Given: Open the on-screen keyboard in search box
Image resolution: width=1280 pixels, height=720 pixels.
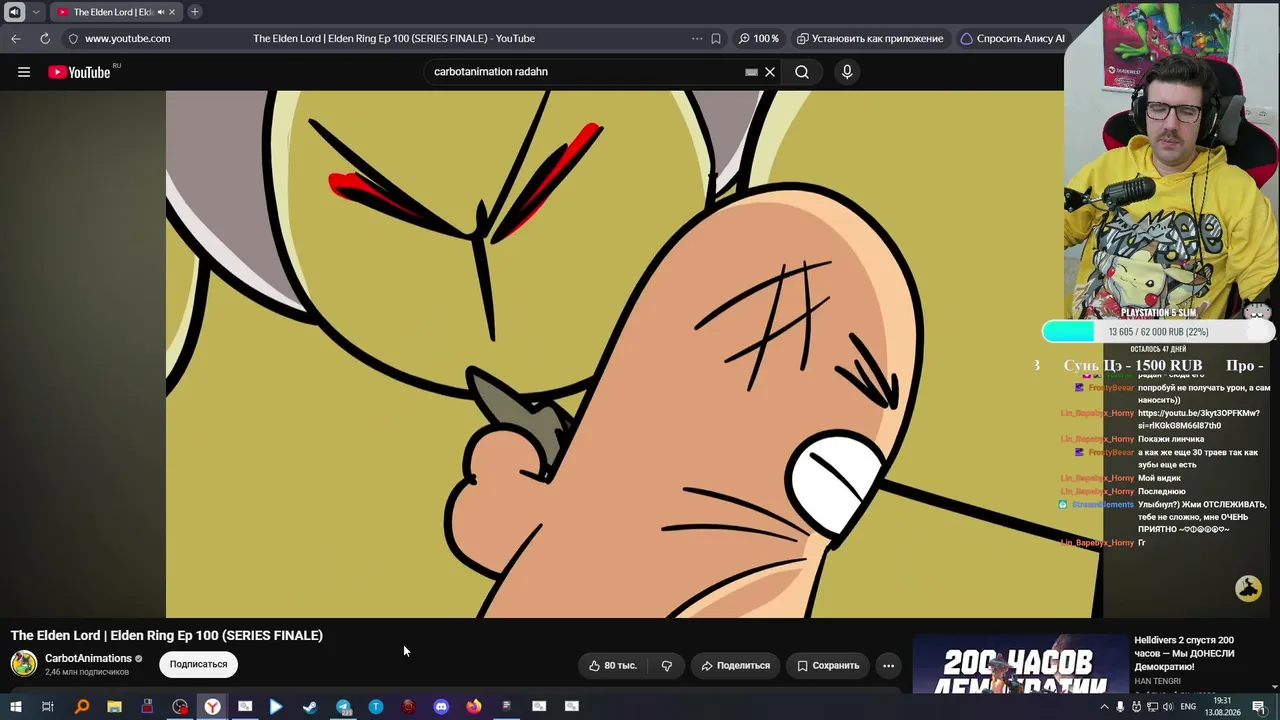Looking at the screenshot, I should [x=751, y=72].
